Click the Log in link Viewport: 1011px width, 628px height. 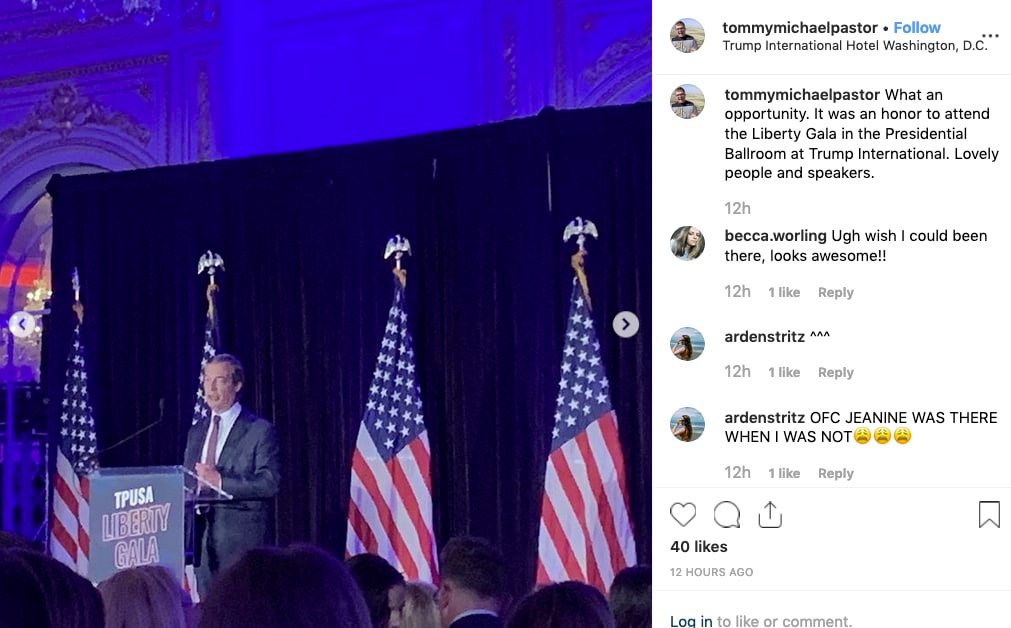(x=691, y=621)
